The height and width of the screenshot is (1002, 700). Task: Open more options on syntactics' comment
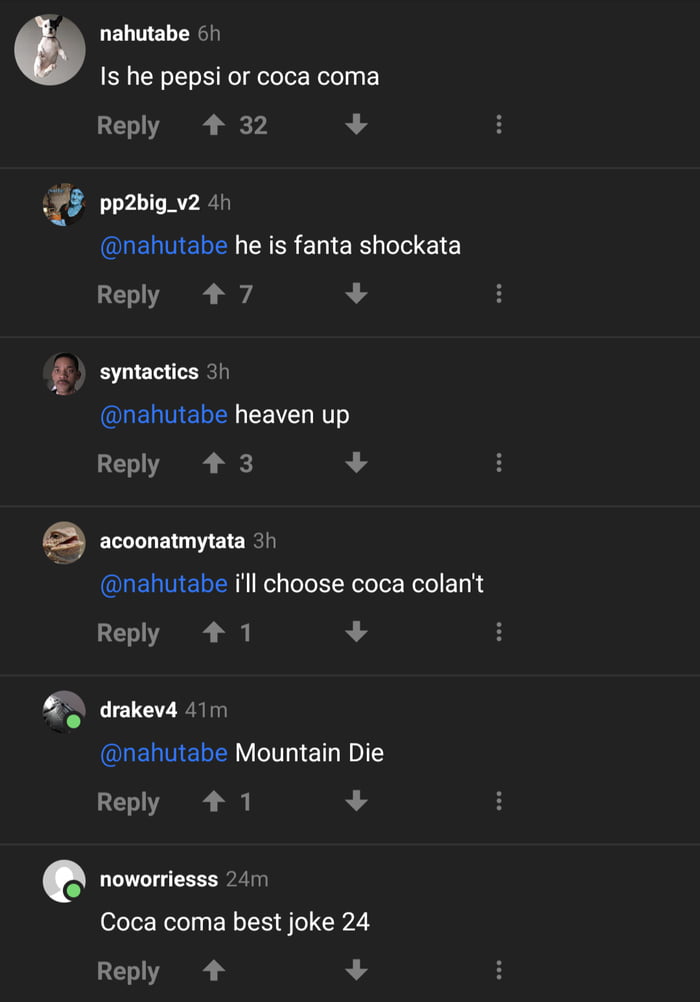tap(498, 463)
